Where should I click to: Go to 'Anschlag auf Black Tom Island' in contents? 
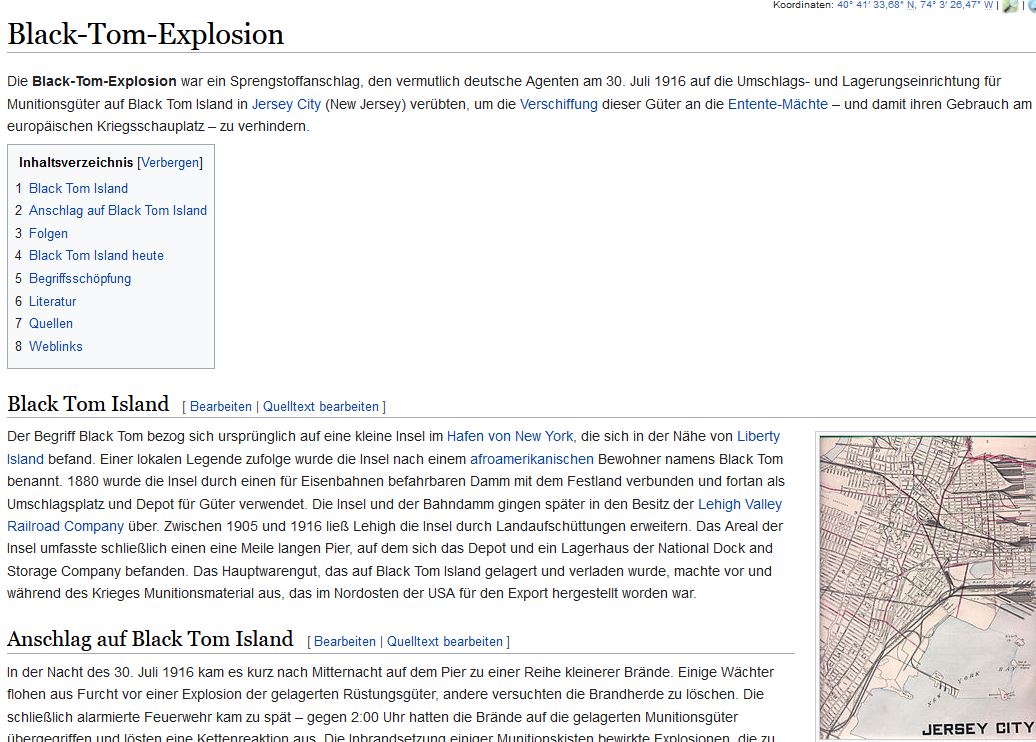pos(117,210)
